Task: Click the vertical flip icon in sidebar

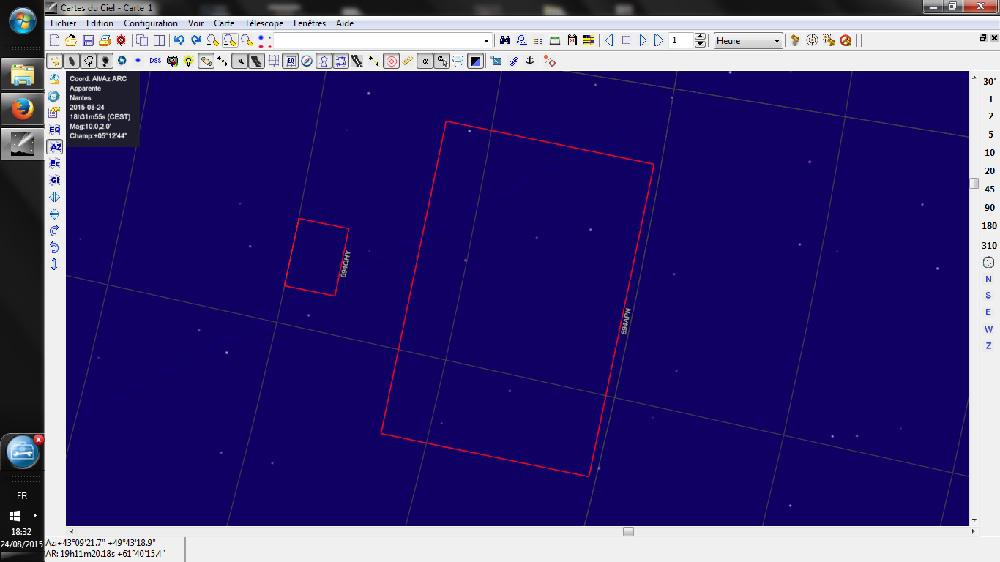Action: tap(55, 214)
